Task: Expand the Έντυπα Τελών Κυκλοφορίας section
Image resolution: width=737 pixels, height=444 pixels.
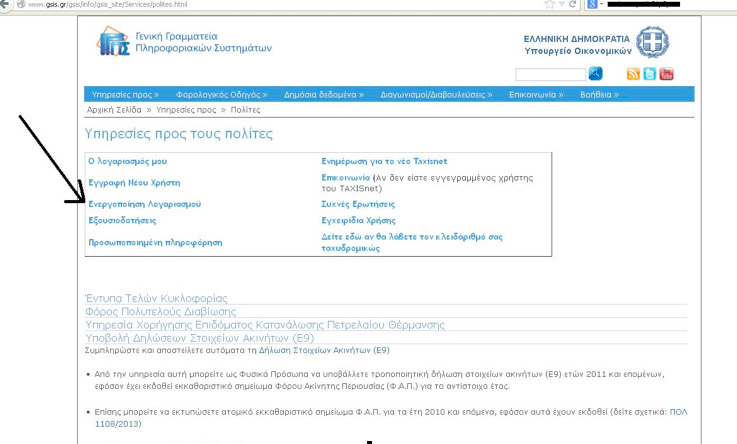Action: point(156,298)
